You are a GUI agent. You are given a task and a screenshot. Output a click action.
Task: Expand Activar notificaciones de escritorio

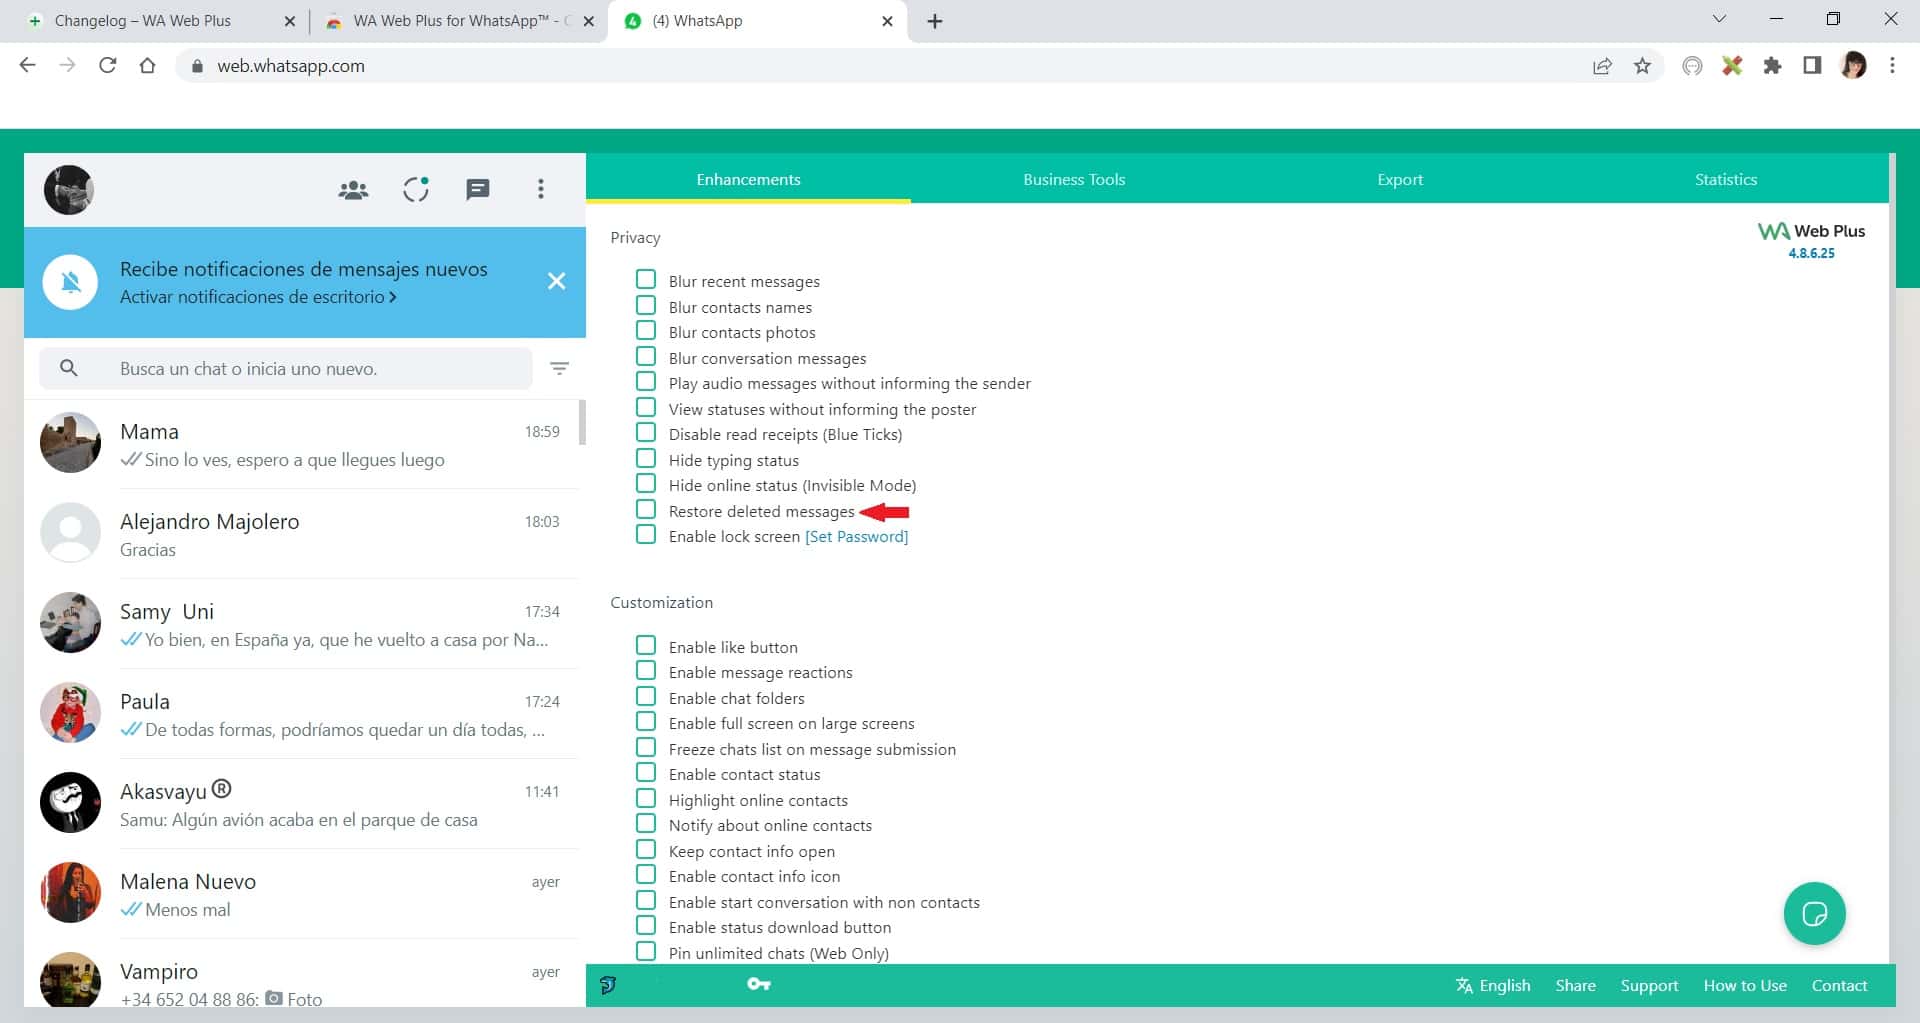coord(257,297)
